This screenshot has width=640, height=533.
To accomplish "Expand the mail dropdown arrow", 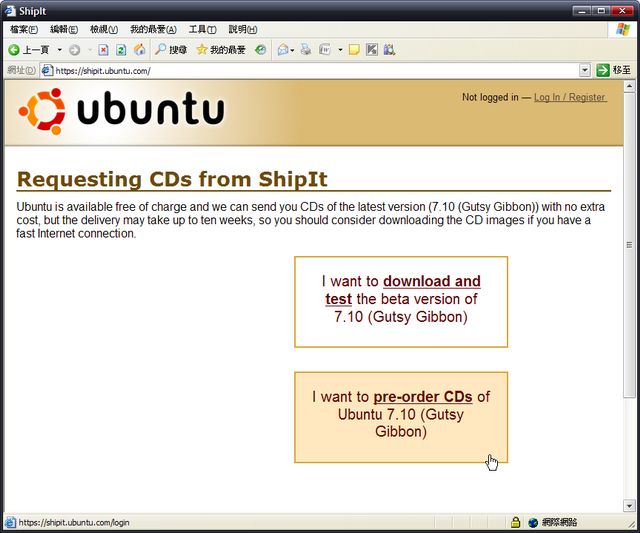I will point(292,50).
